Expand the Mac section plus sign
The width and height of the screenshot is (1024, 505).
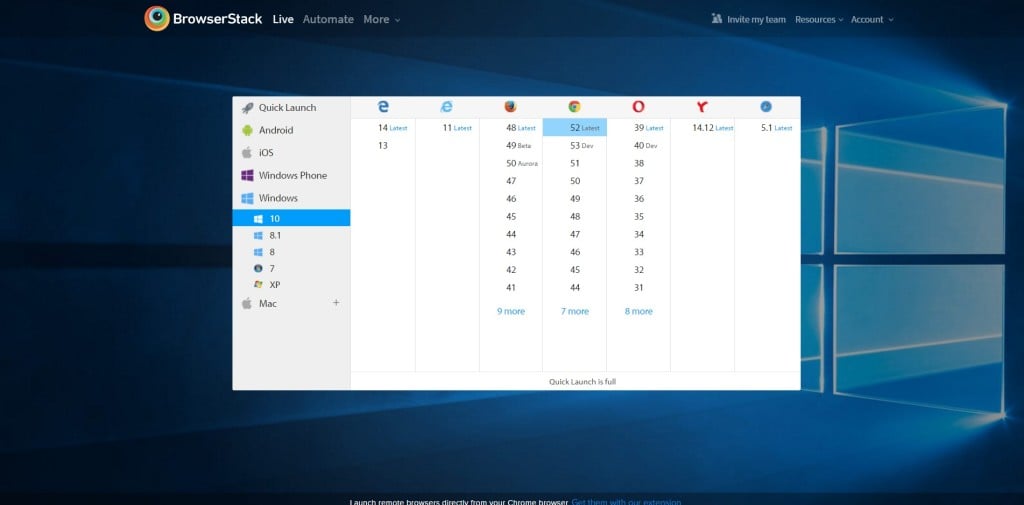(336, 303)
